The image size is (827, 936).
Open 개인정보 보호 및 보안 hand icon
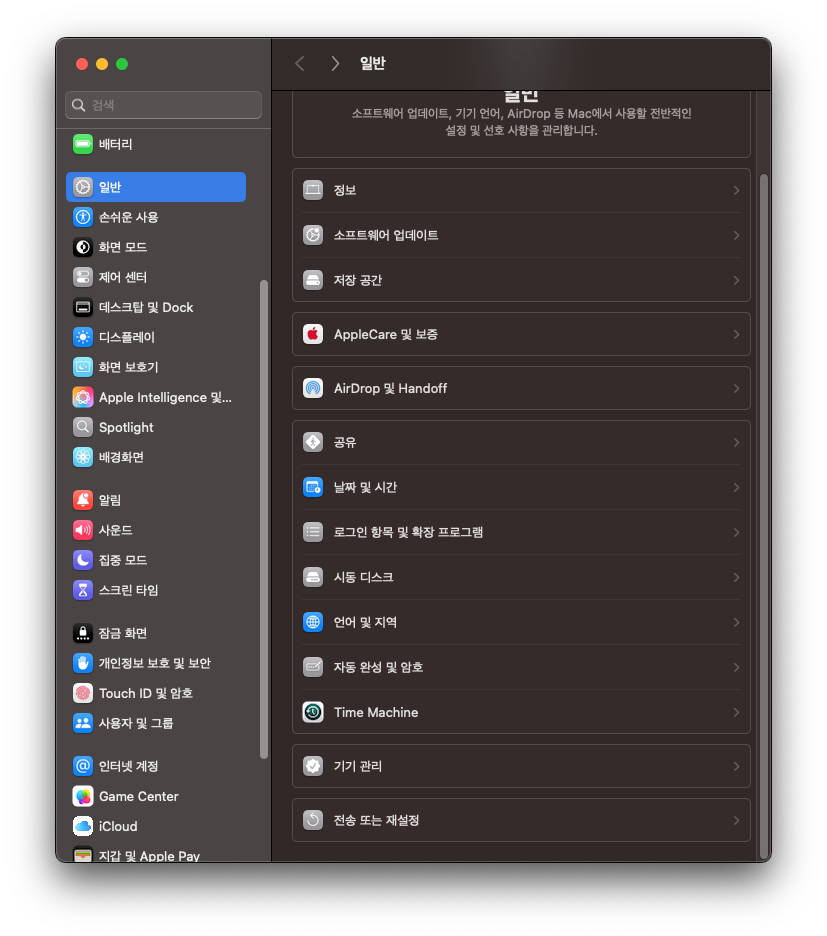[x=83, y=663]
